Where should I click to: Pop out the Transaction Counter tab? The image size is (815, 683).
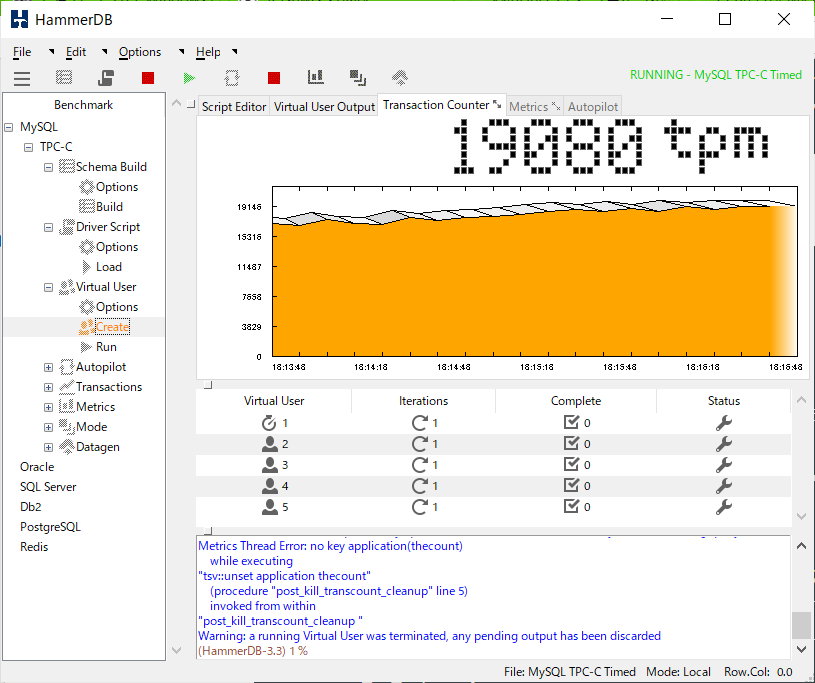[497, 104]
